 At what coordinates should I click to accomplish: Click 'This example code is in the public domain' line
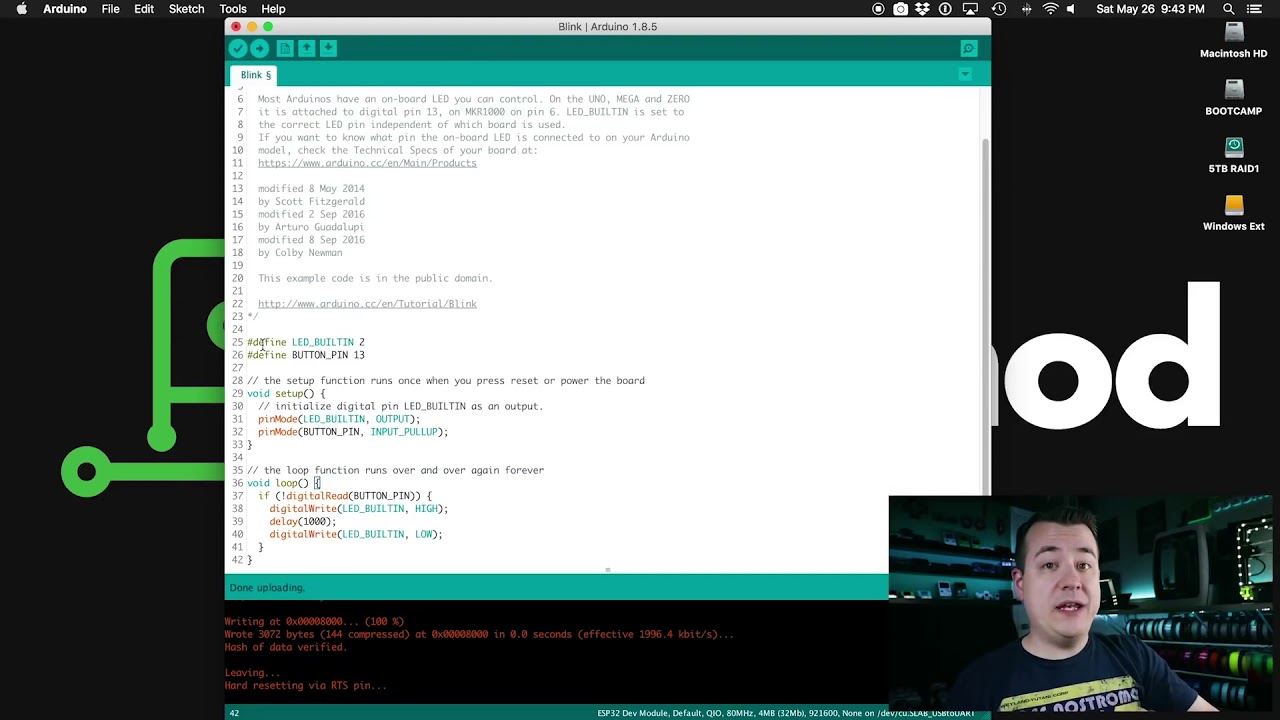point(375,278)
